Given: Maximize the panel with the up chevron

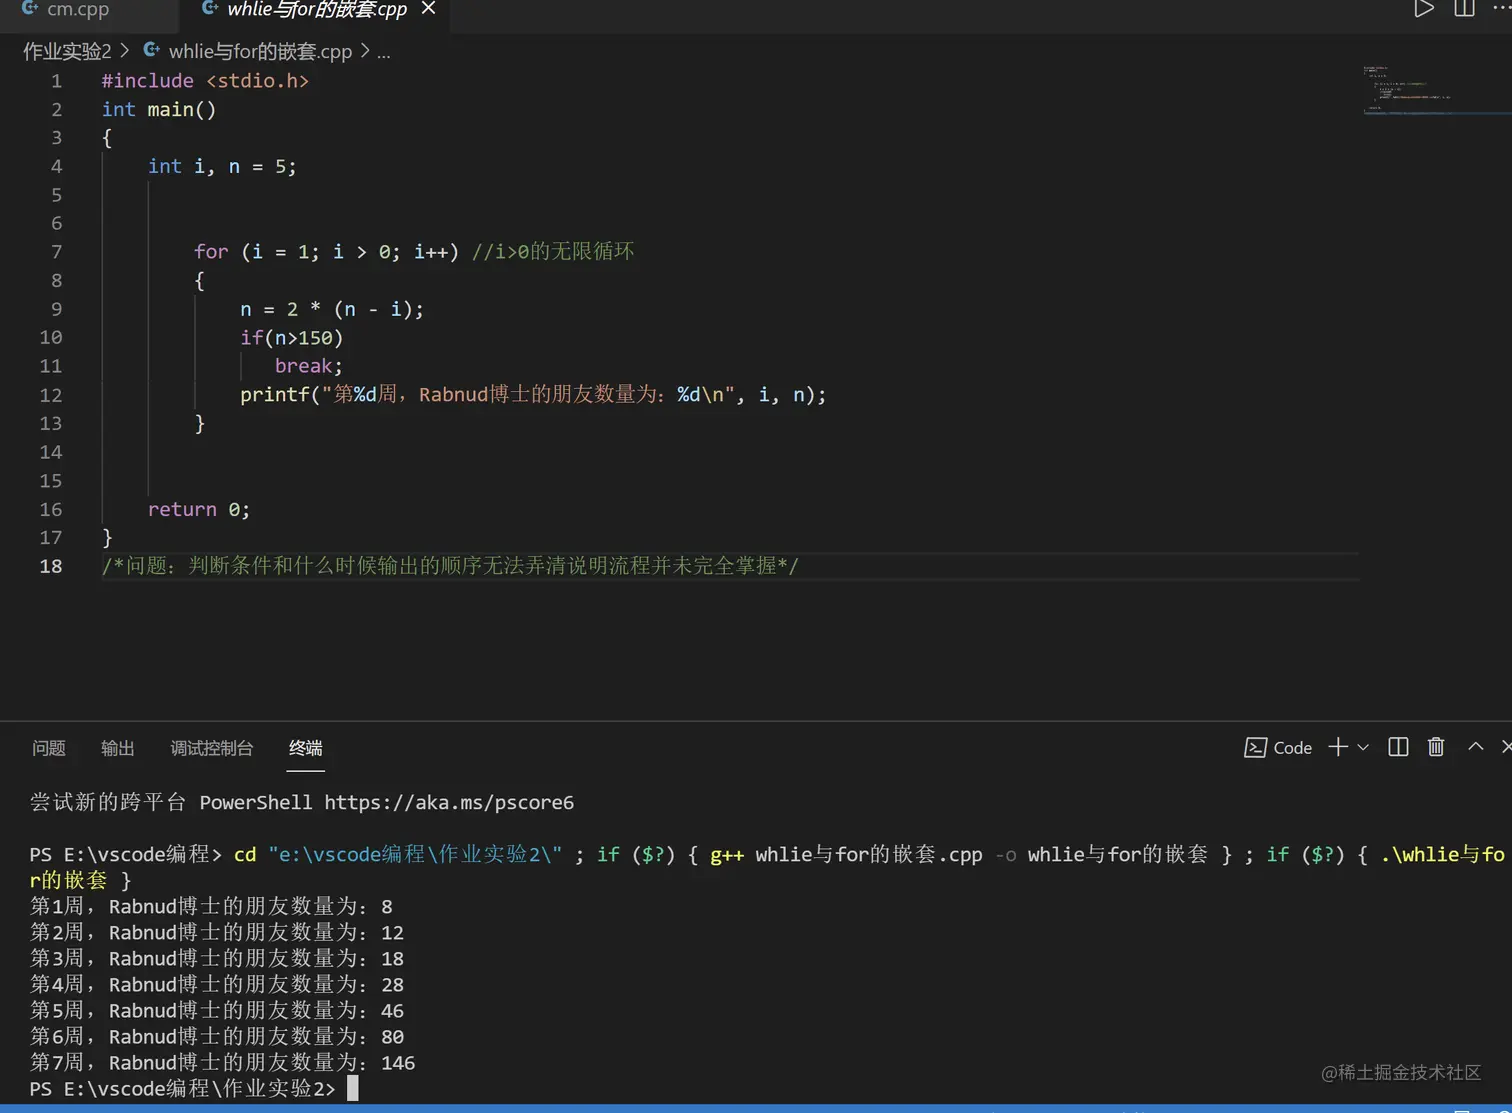Looking at the screenshot, I should coord(1475,746).
